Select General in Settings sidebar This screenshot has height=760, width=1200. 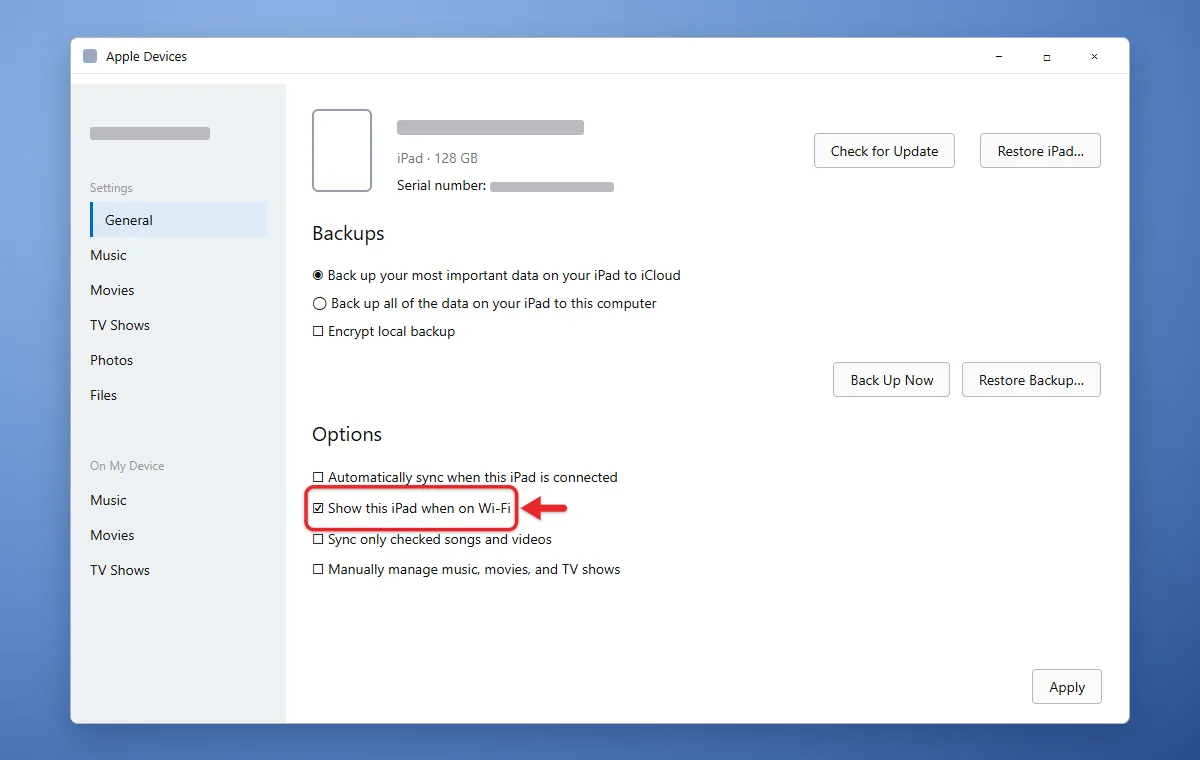pyautogui.click(x=178, y=220)
